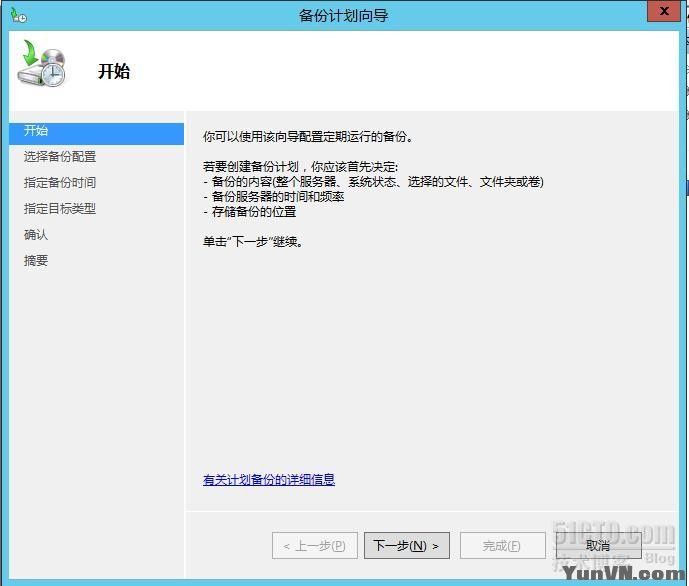The width and height of the screenshot is (689, 586).
Task: Click the text 单击"下一步"继续
Action: pyautogui.click(x=253, y=242)
